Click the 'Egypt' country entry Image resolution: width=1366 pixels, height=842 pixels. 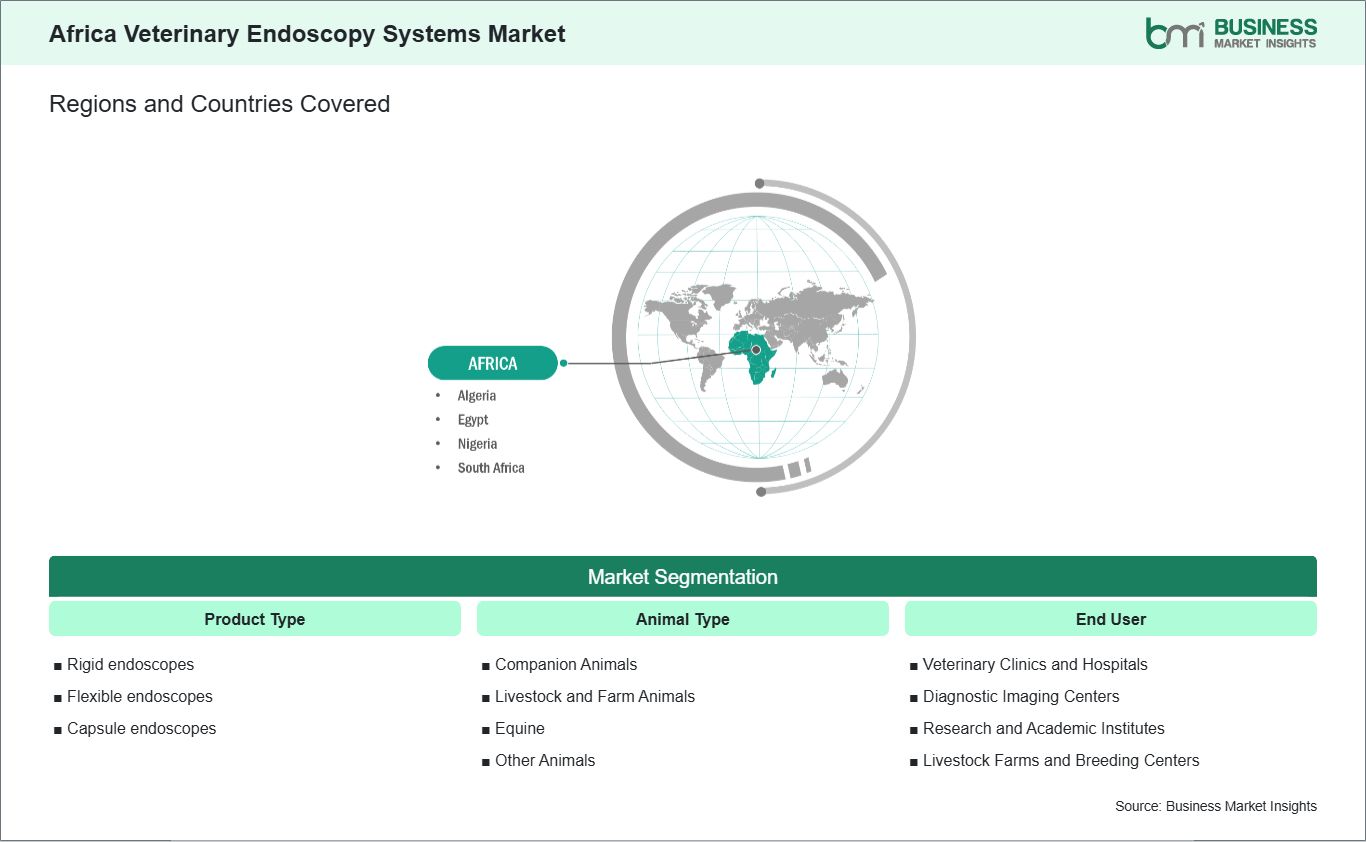pyautogui.click(x=473, y=420)
